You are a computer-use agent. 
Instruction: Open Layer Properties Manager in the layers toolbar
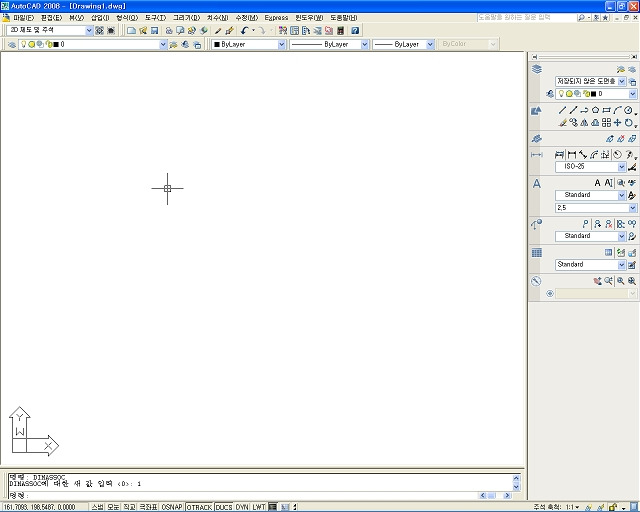pos(12,45)
